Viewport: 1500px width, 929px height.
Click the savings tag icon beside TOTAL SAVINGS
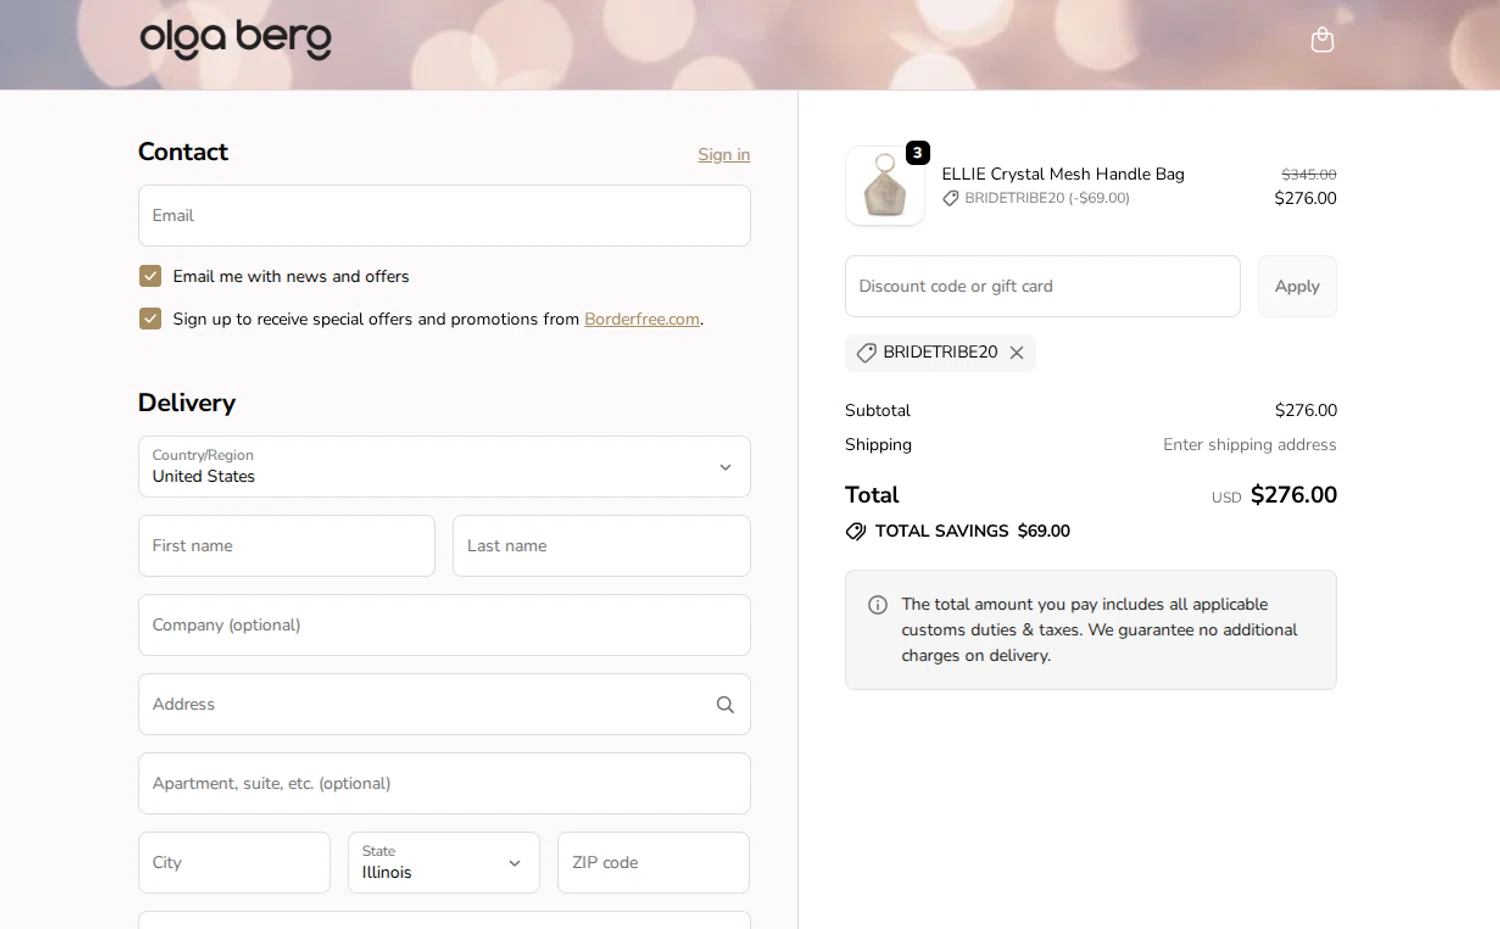pos(856,531)
